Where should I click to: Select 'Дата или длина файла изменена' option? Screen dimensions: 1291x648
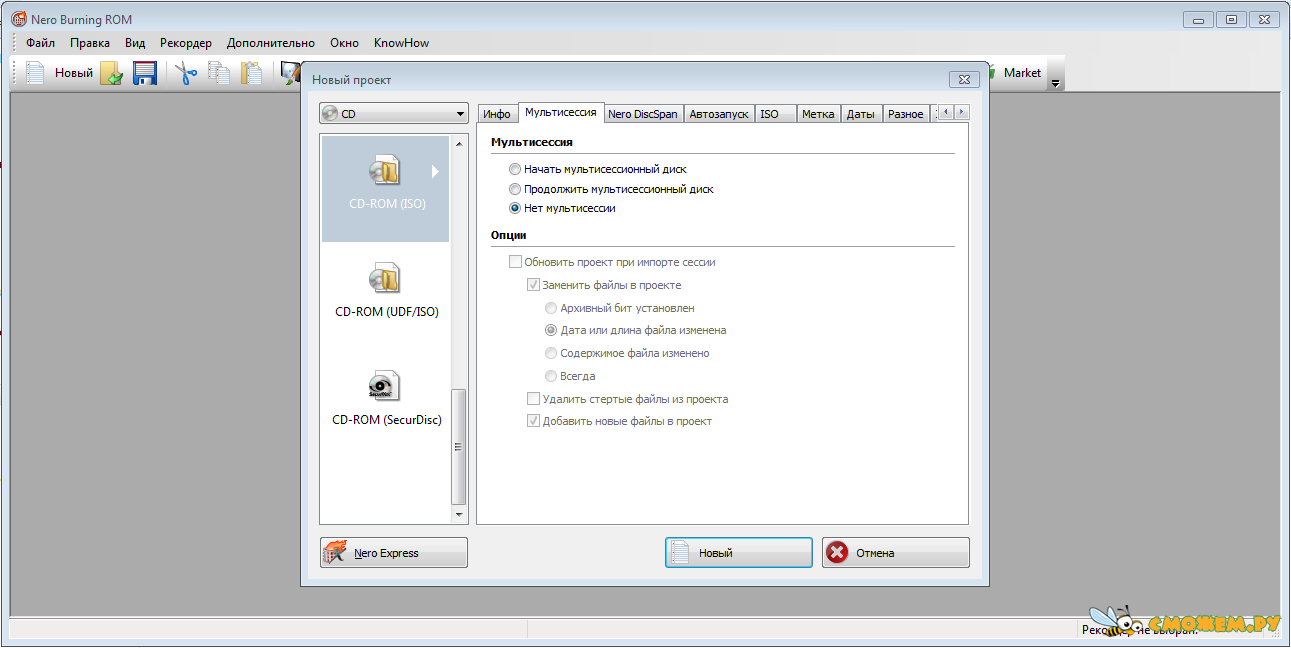pyautogui.click(x=636, y=330)
